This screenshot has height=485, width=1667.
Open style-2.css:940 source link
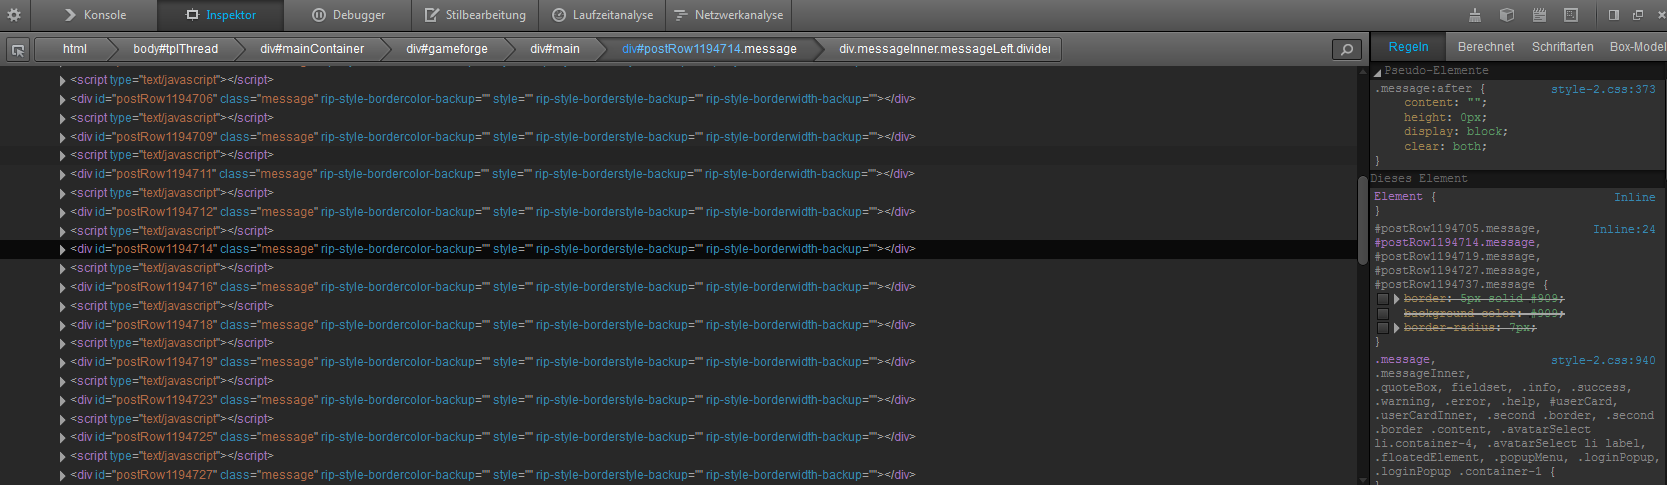(x=1603, y=360)
